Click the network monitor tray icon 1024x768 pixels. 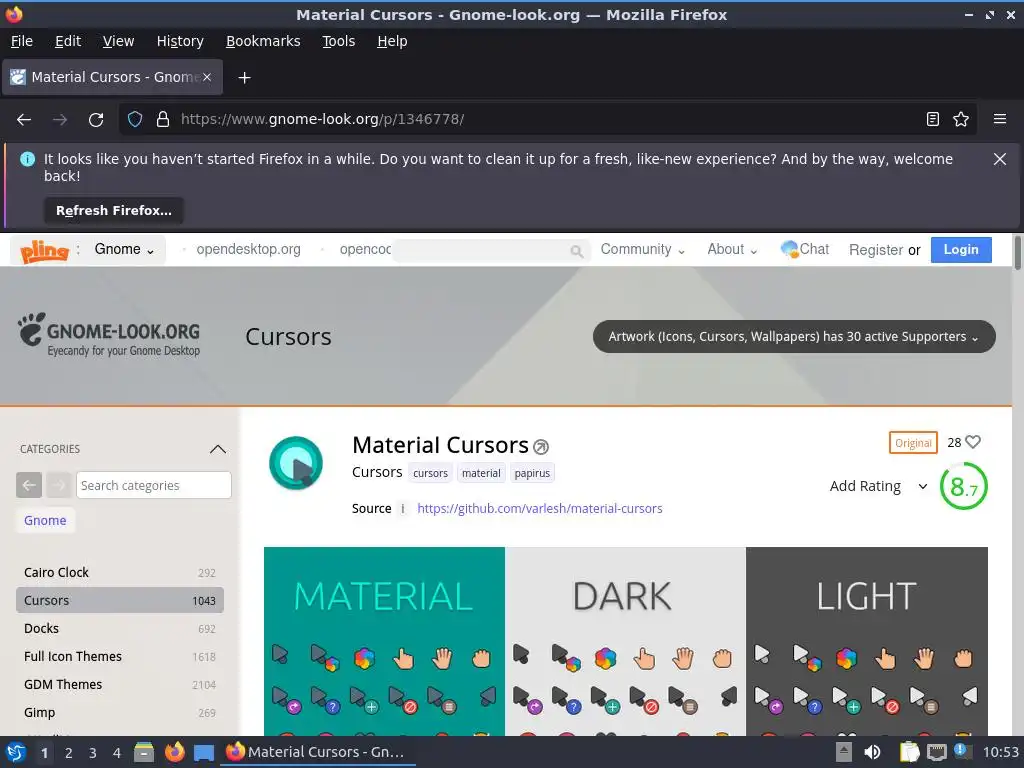click(x=936, y=752)
